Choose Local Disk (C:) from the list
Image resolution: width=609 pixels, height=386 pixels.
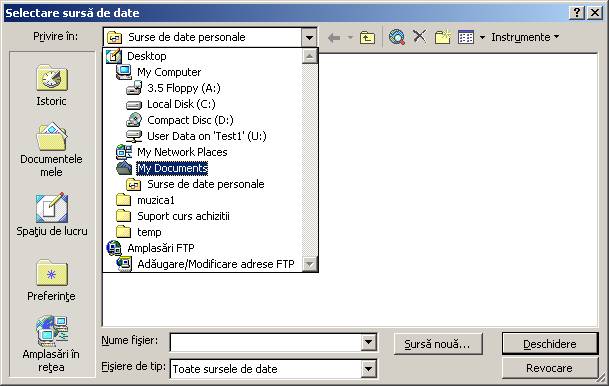coord(181,104)
